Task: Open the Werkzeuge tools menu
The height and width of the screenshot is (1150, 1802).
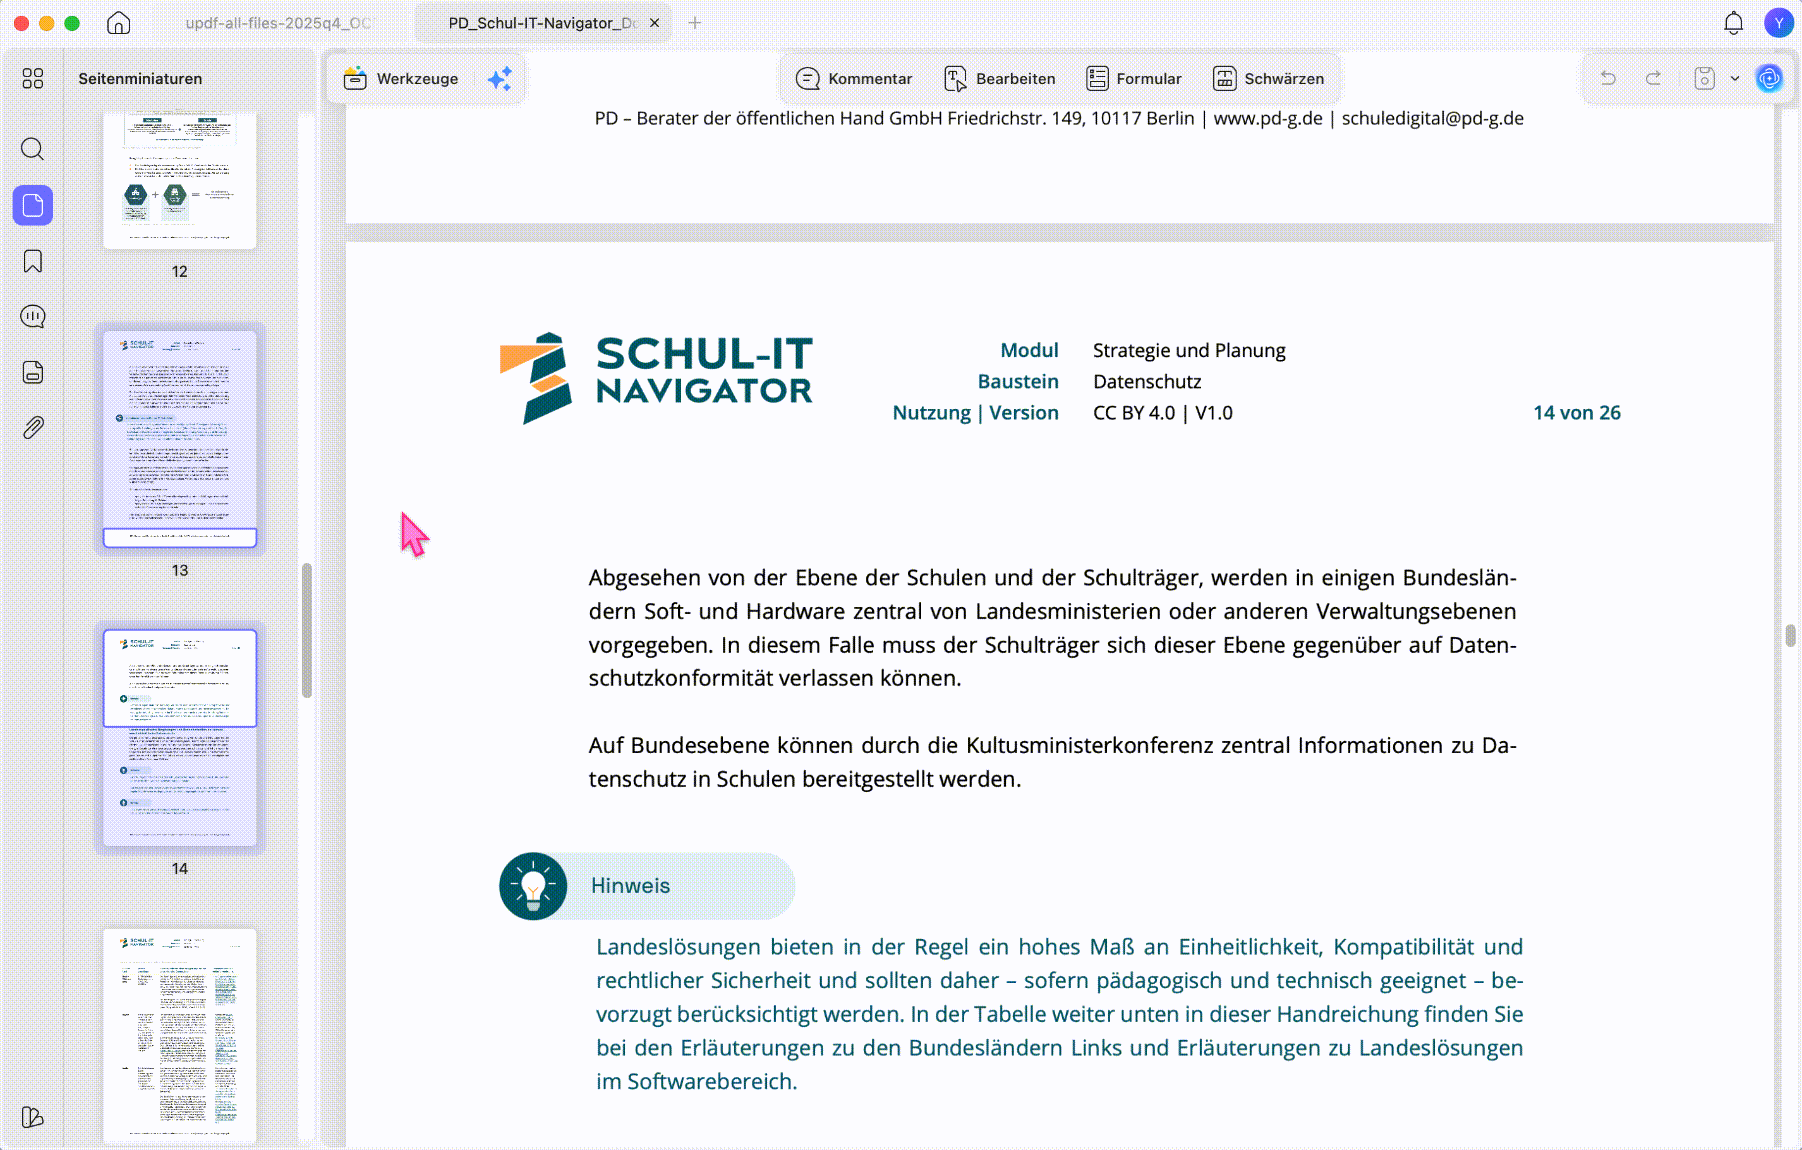Action: point(401,79)
